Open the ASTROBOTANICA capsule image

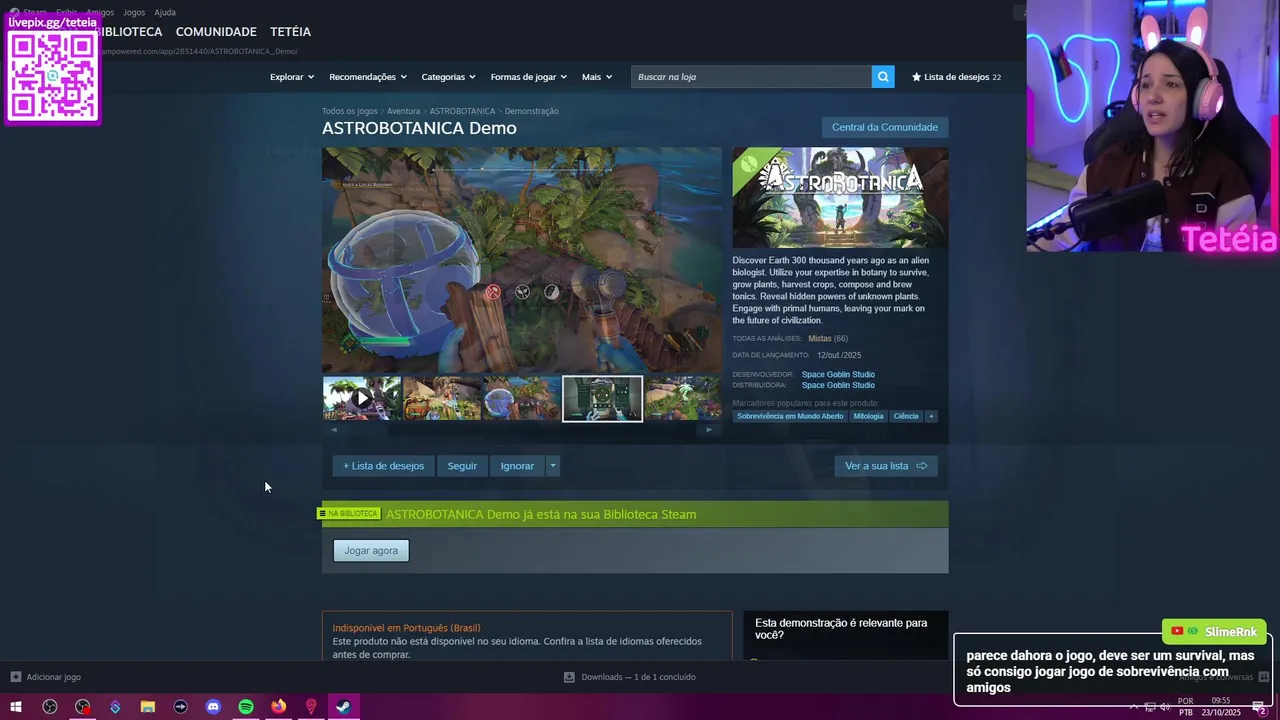point(840,197)
